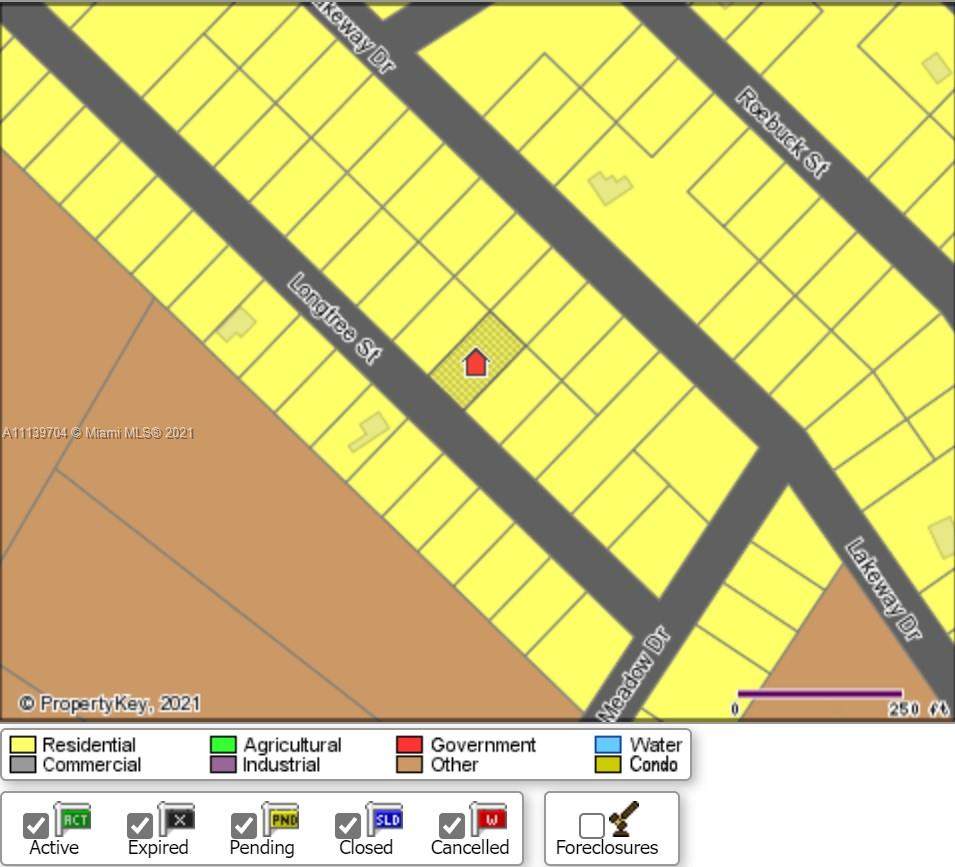Click the Government red legend swatch
This screenshot has height=867, width=955.
(x=409, y=745)
